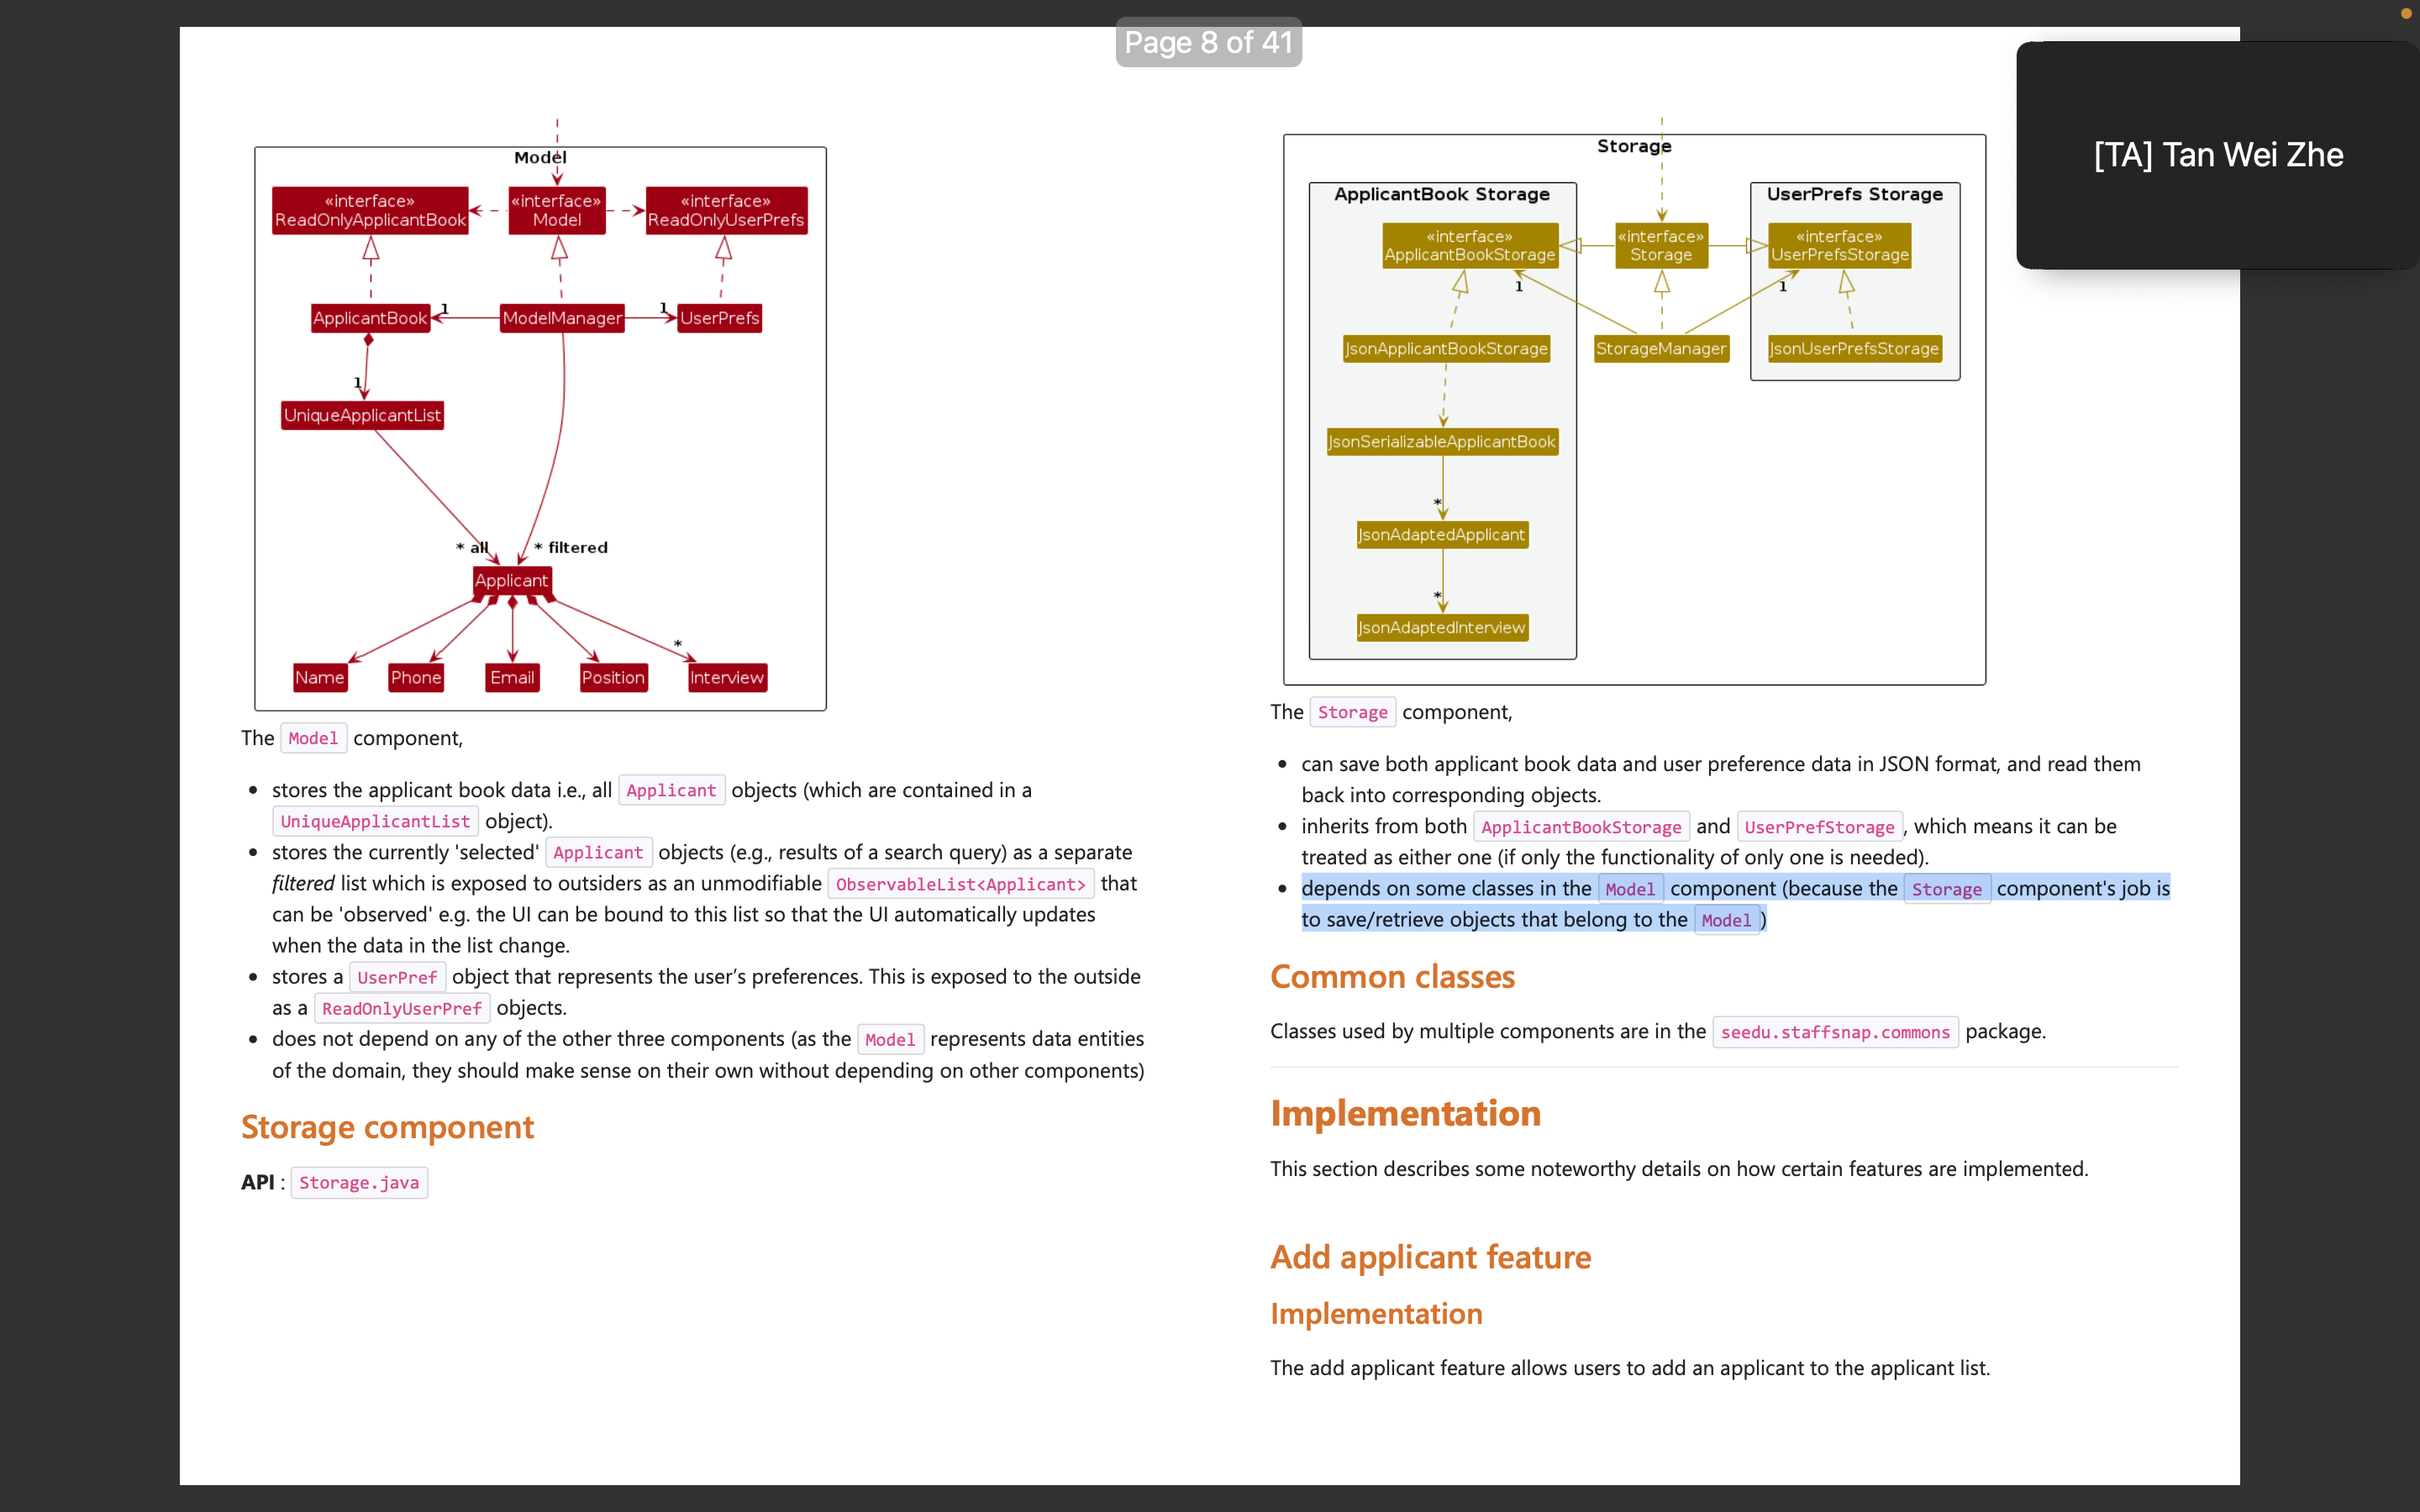This screenshot has height=1512, width=2420.
Task: Click the orange recording dot at top right
Action: (2406, 13)
